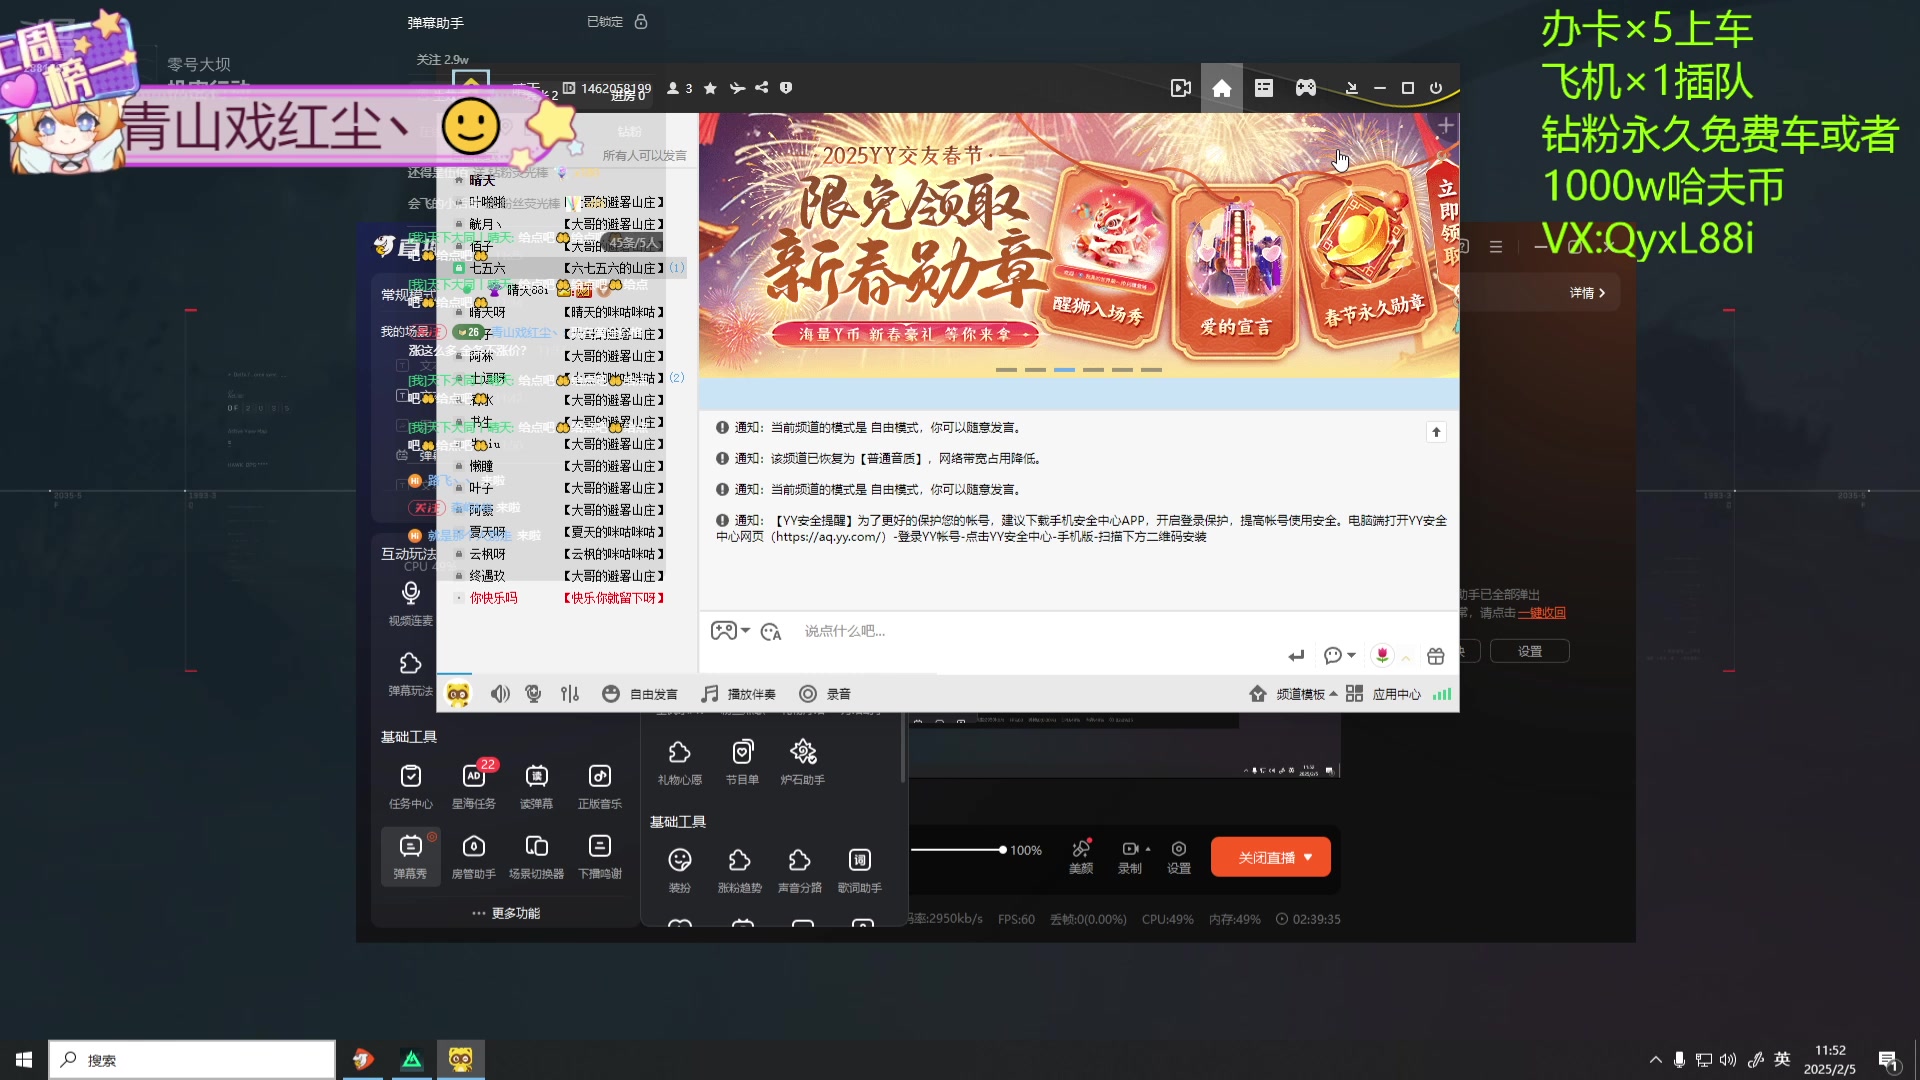This screenshot has height=1080, width=1920.
Task: Open 读弹幕 tool
Action: click(x=536, y=786)
